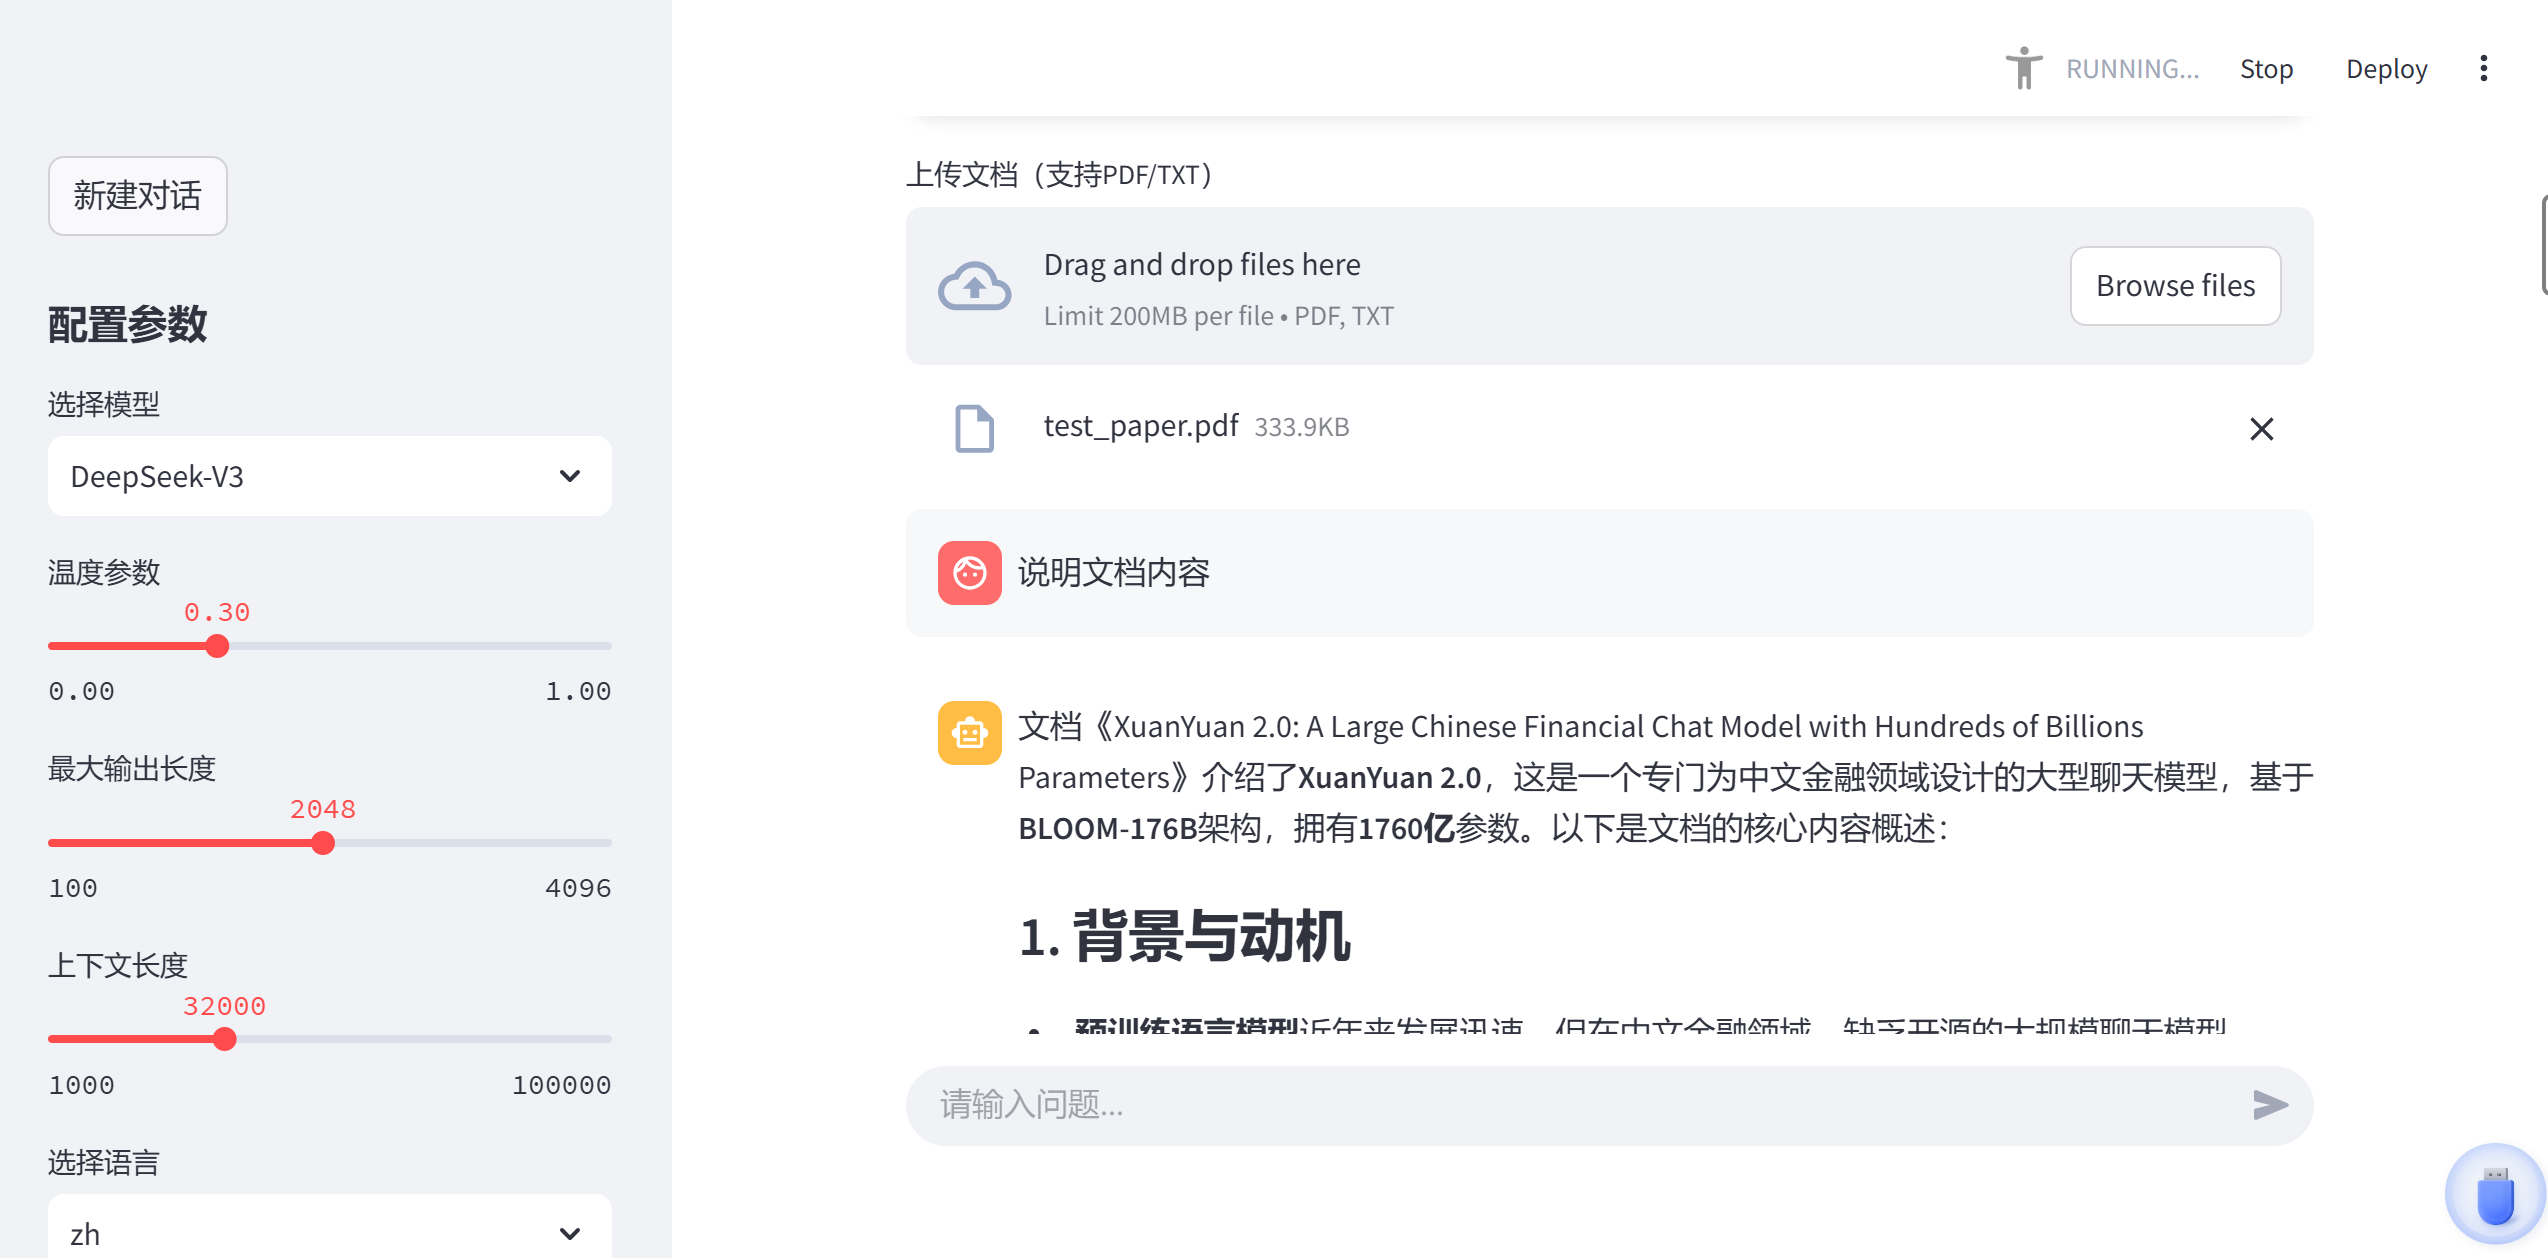Click the test_paper.pdf file icon
The image size is (2548, 1258).
pyautogui.click(x=974, y=428)
